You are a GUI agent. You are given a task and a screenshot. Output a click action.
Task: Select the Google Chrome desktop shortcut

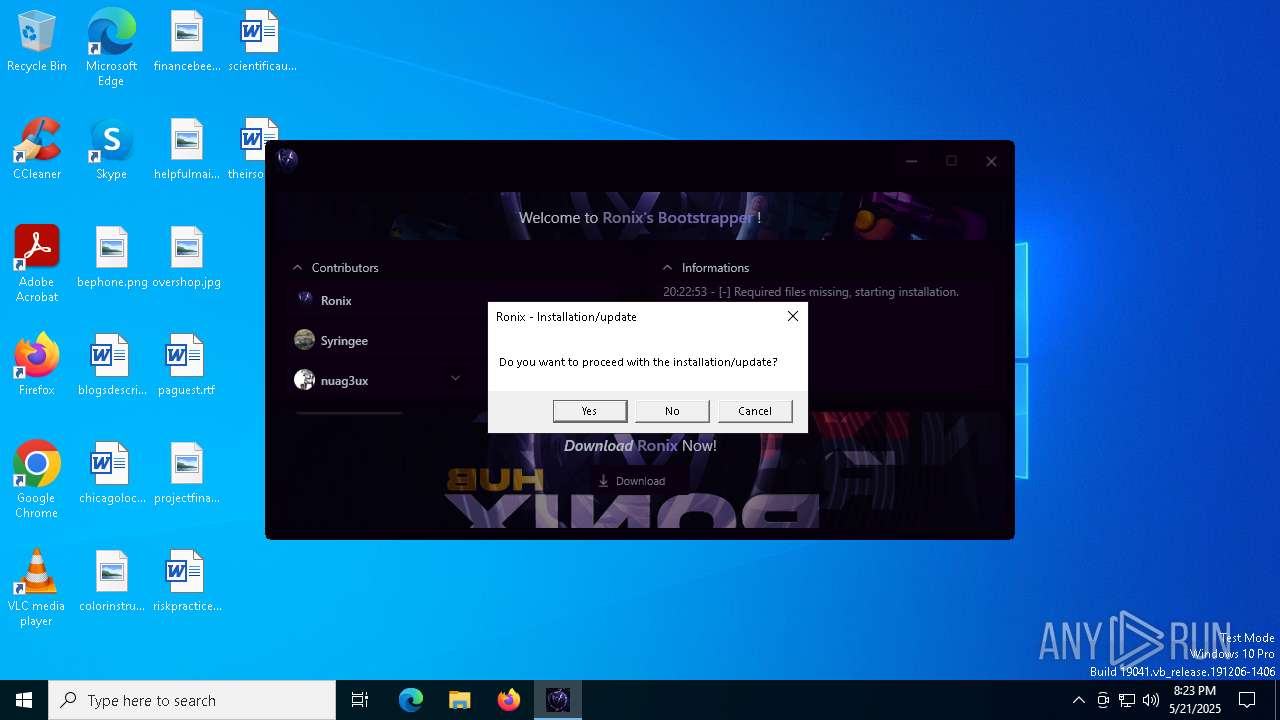click(x=37, y=480)
